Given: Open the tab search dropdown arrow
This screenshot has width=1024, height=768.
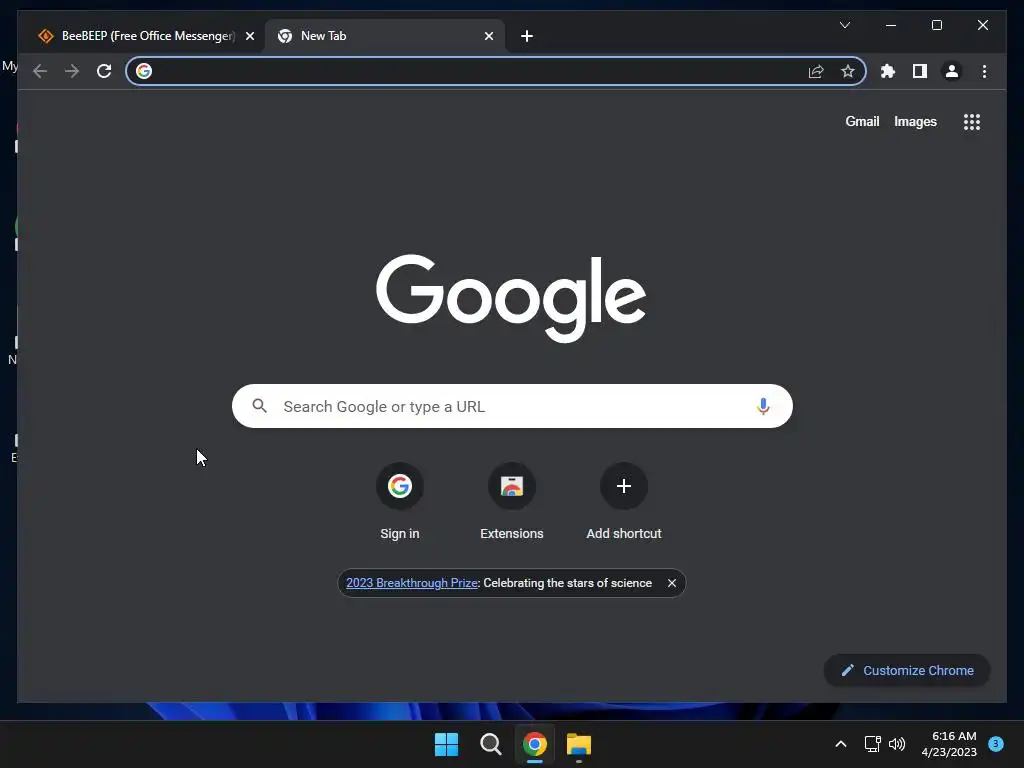Looking at the screenshot, I should 844,25.
